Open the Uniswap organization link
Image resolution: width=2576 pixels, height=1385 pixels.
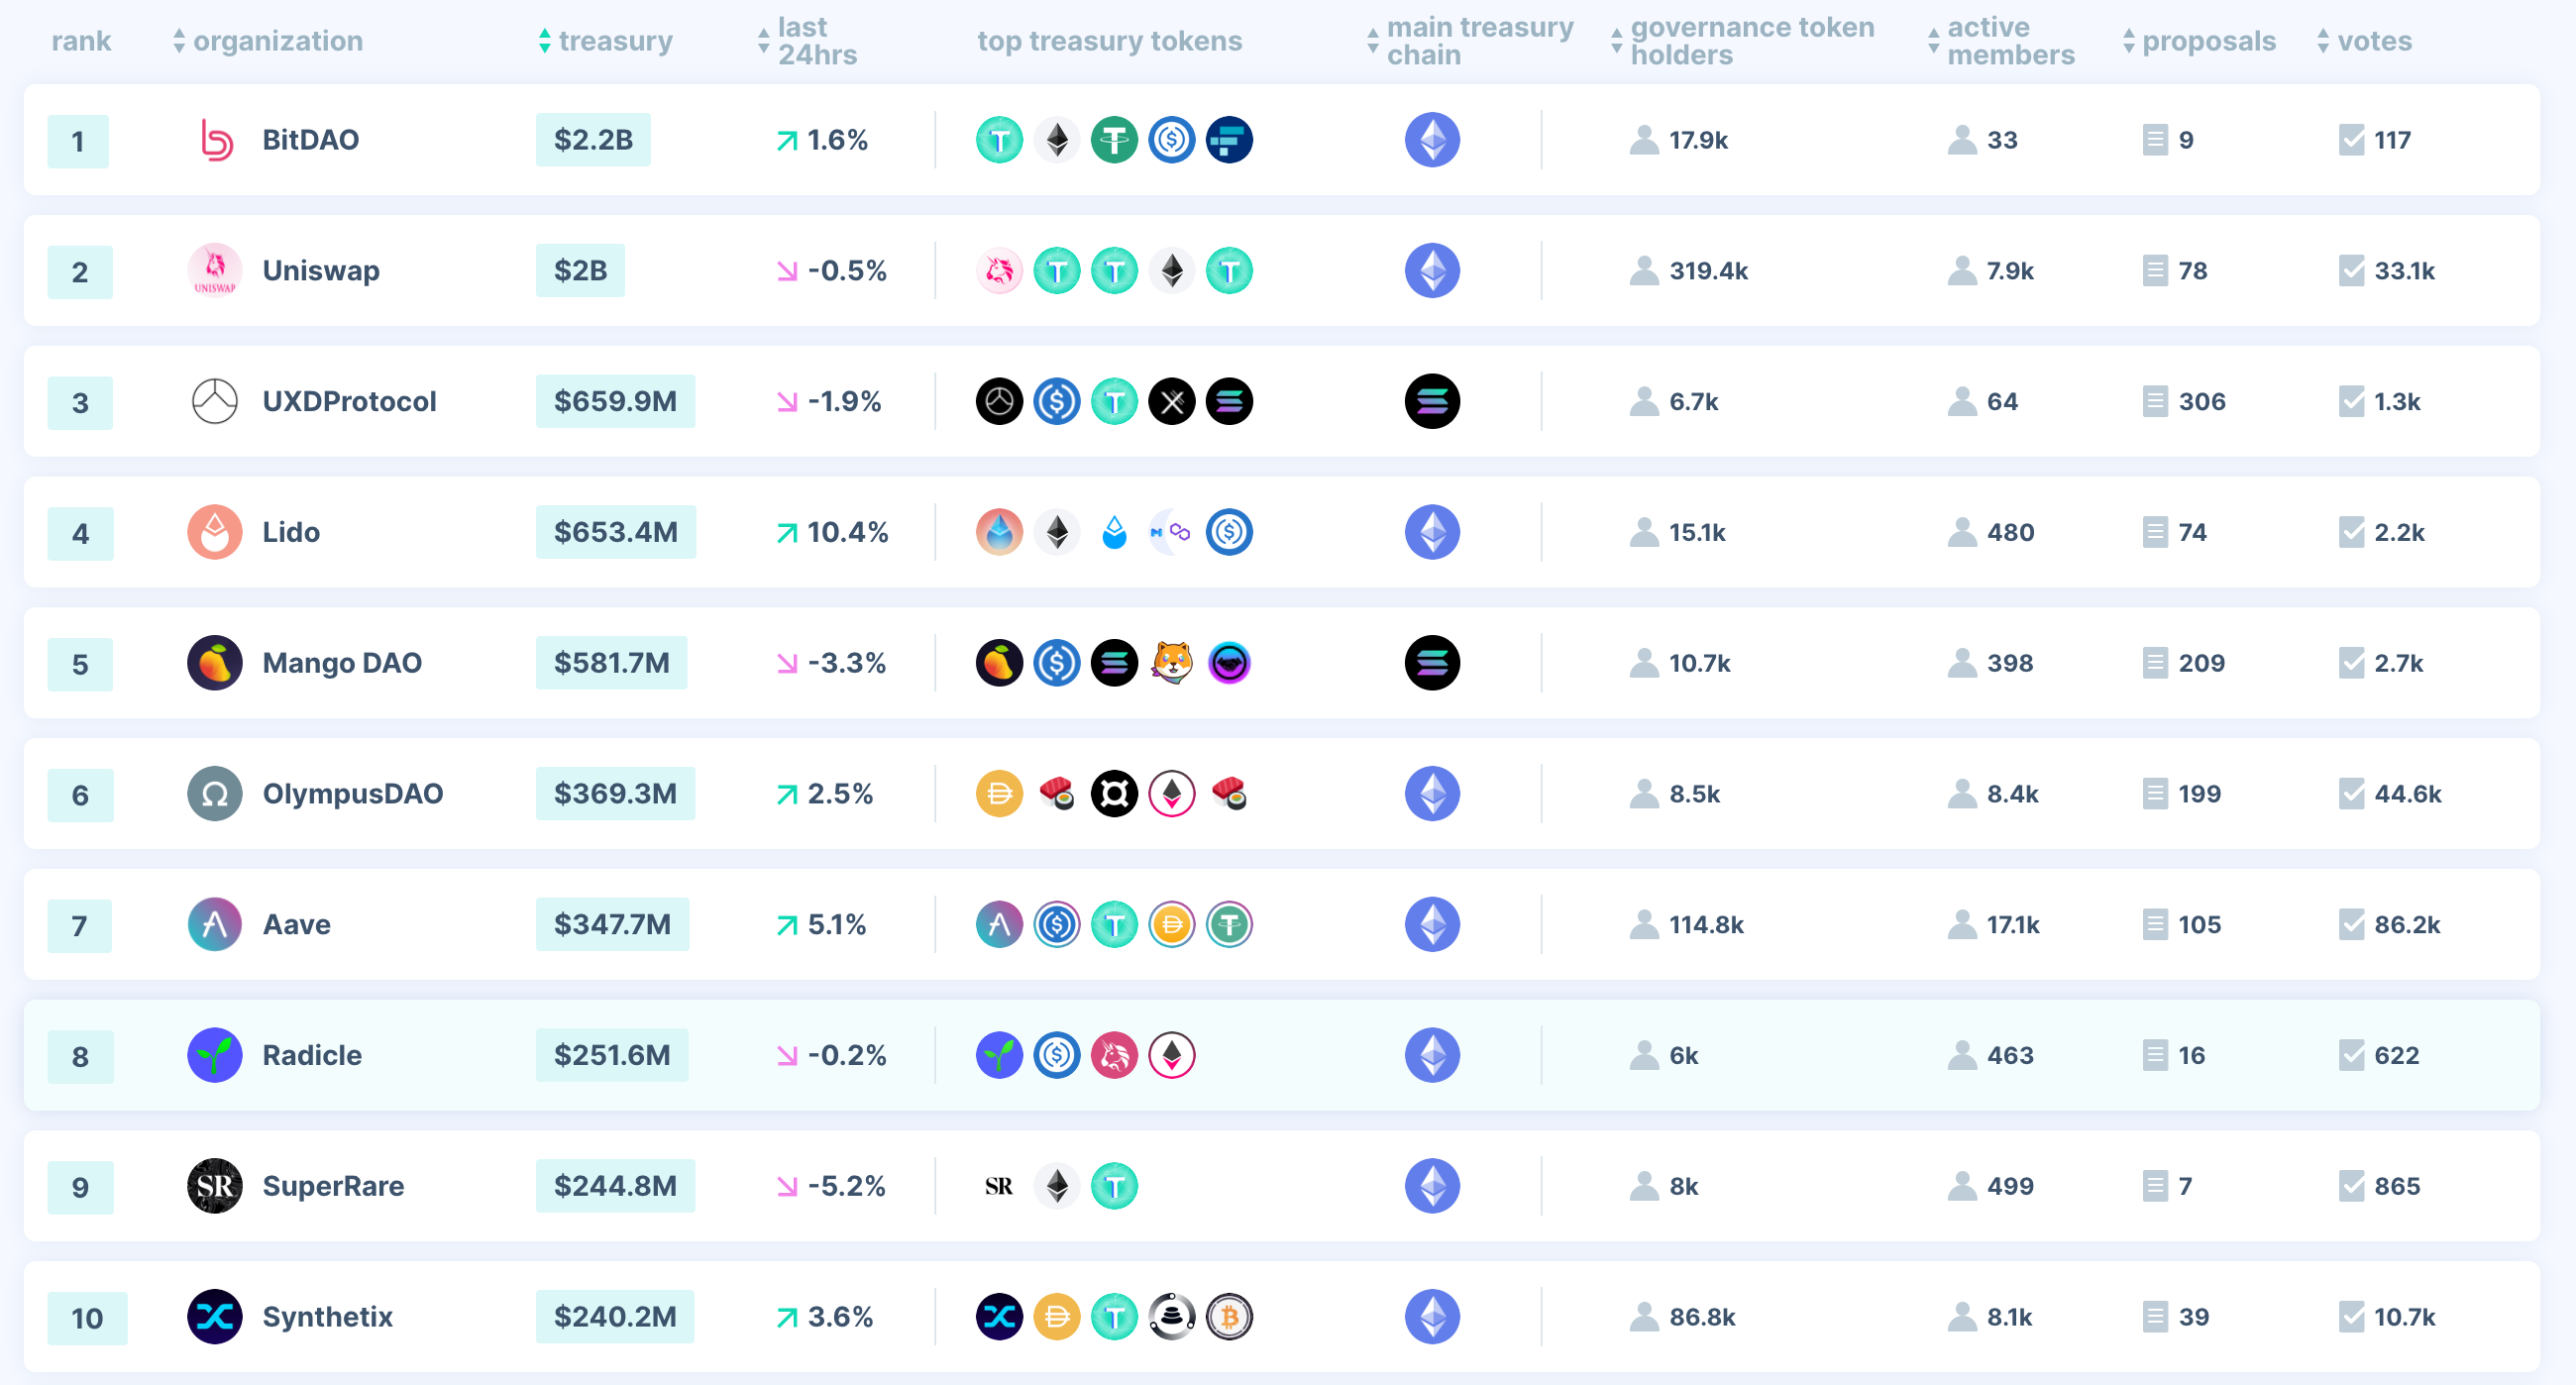321,271
